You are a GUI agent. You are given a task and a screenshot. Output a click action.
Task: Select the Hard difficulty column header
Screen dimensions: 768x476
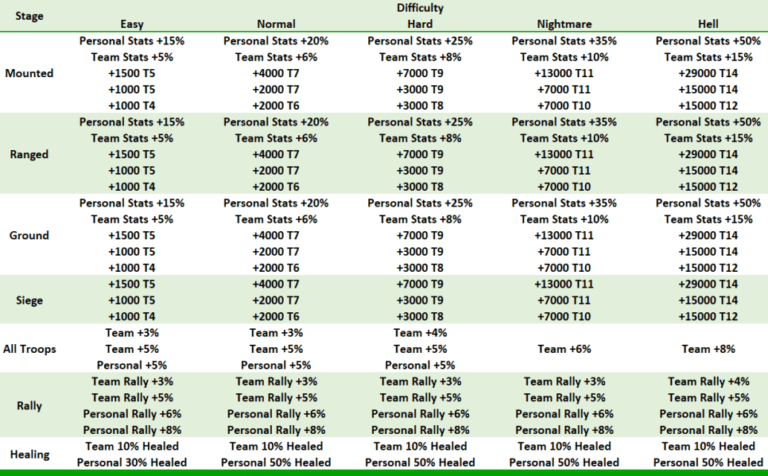tap(420, 24)
